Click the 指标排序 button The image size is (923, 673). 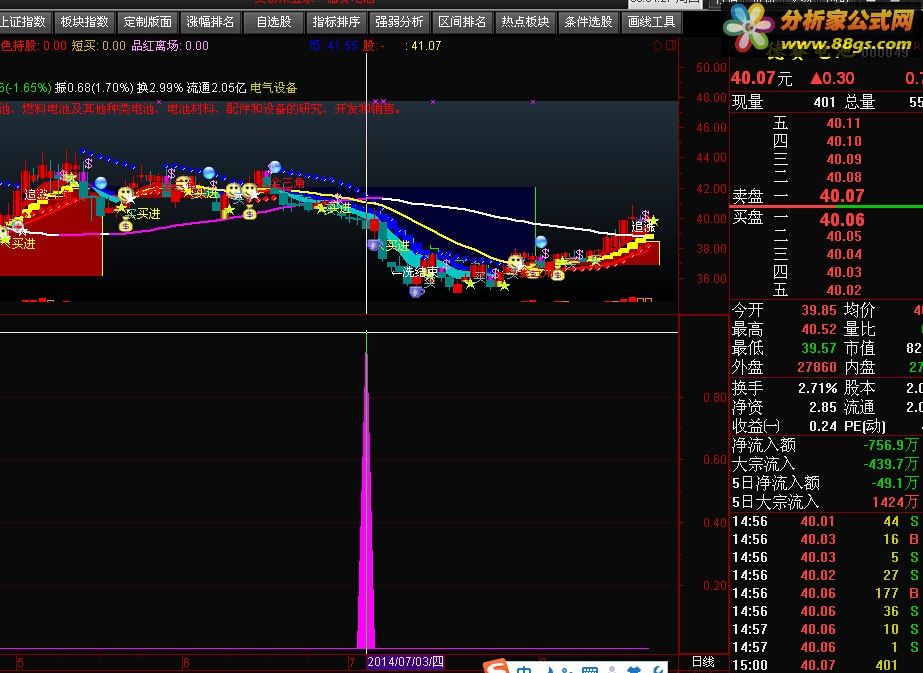pos(337,22)
